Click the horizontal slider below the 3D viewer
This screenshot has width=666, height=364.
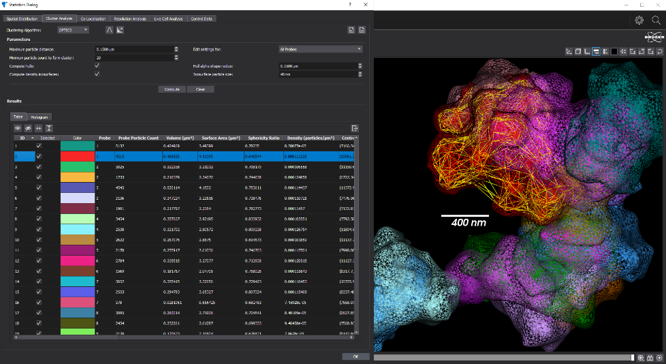504,358
